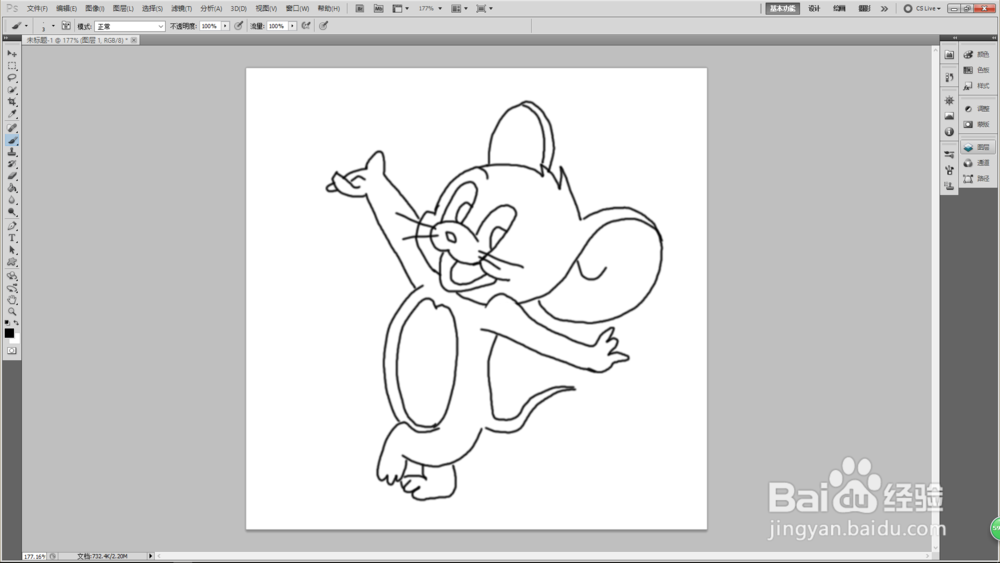Screen dimensions: 1000x563
Task: Open the Arrange Documents dropdown
Action: [460, 8]
